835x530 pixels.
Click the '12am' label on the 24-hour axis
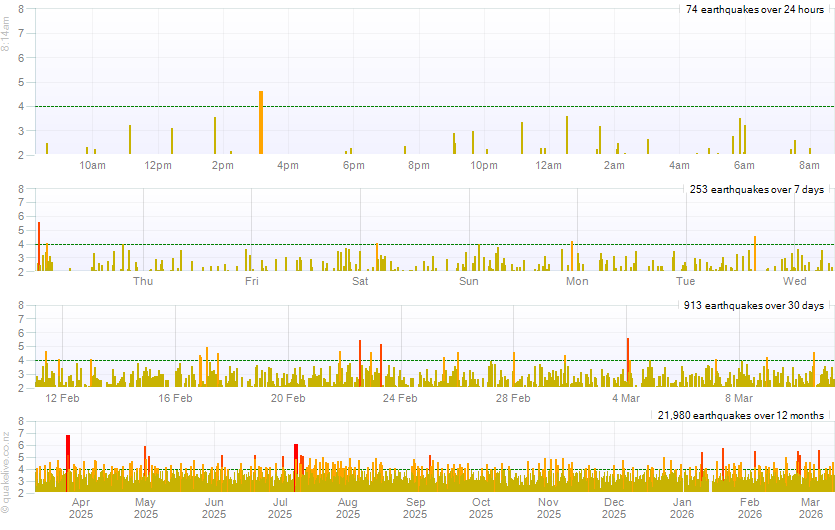548,165
